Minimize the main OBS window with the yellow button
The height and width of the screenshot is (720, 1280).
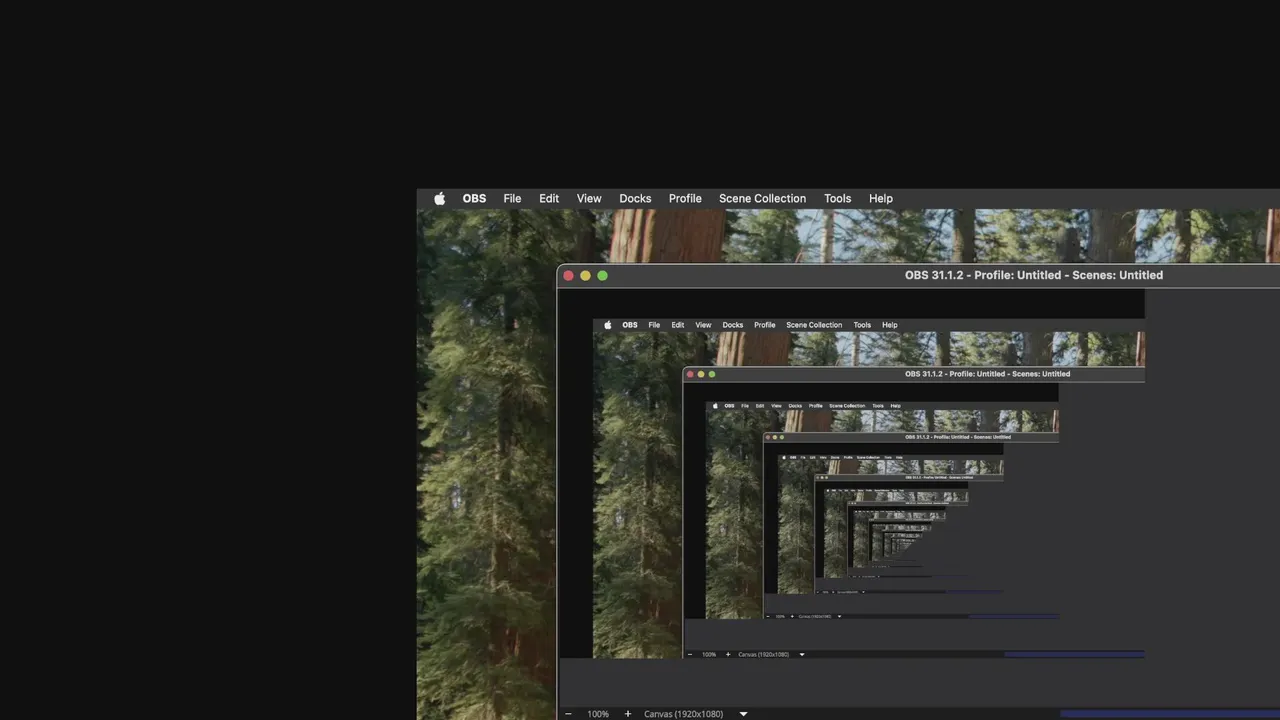coord(586,275)
